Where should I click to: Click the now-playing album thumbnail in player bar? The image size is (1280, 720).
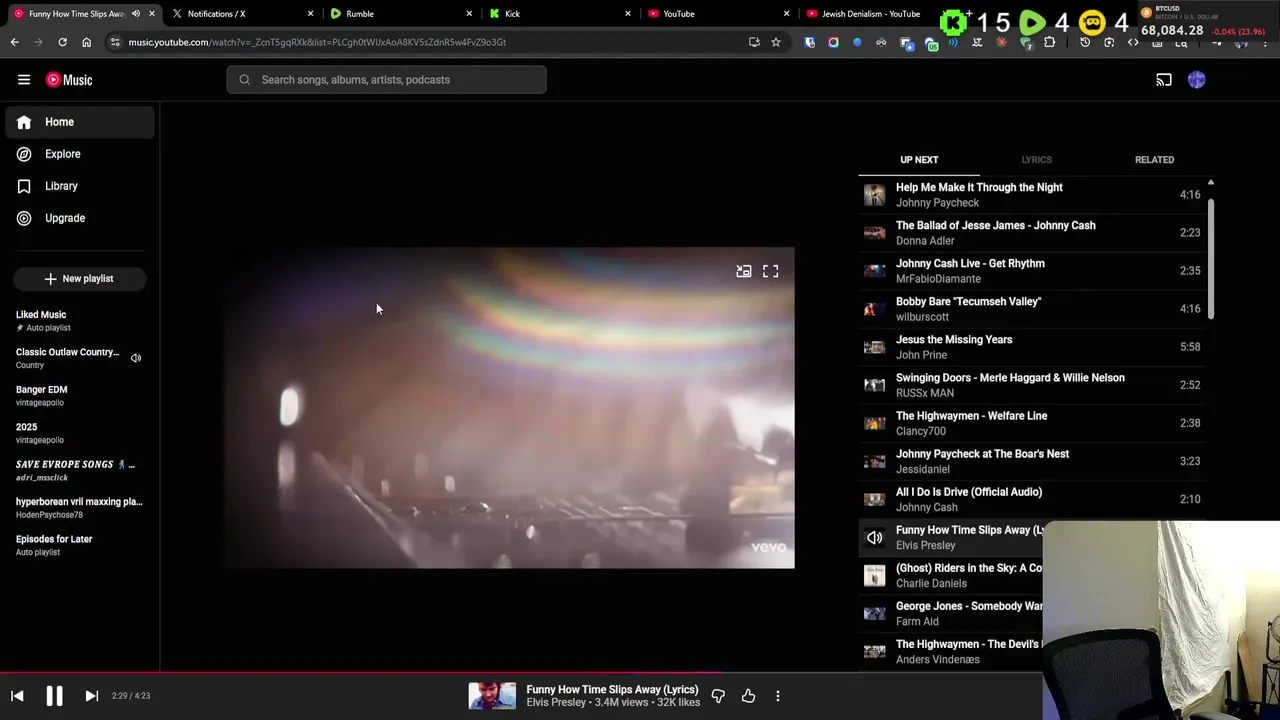492,696
